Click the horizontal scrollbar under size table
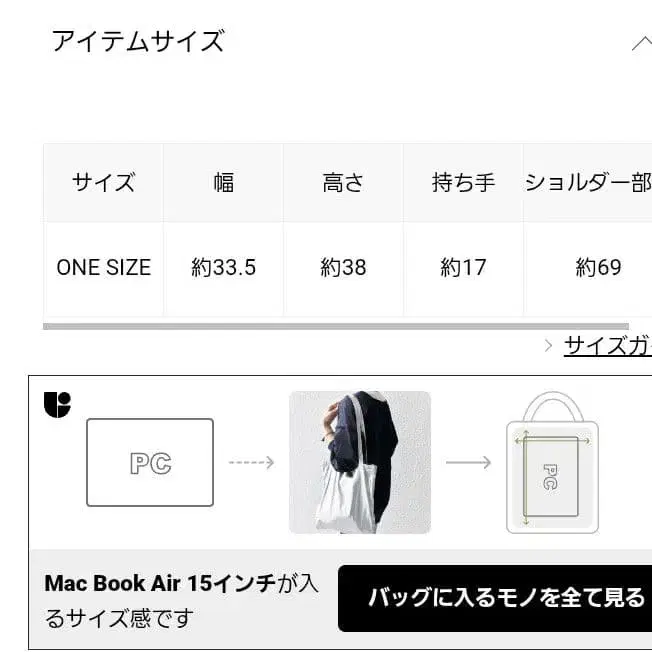The width and height of the screenshot is (652, 652). point(336,326)
